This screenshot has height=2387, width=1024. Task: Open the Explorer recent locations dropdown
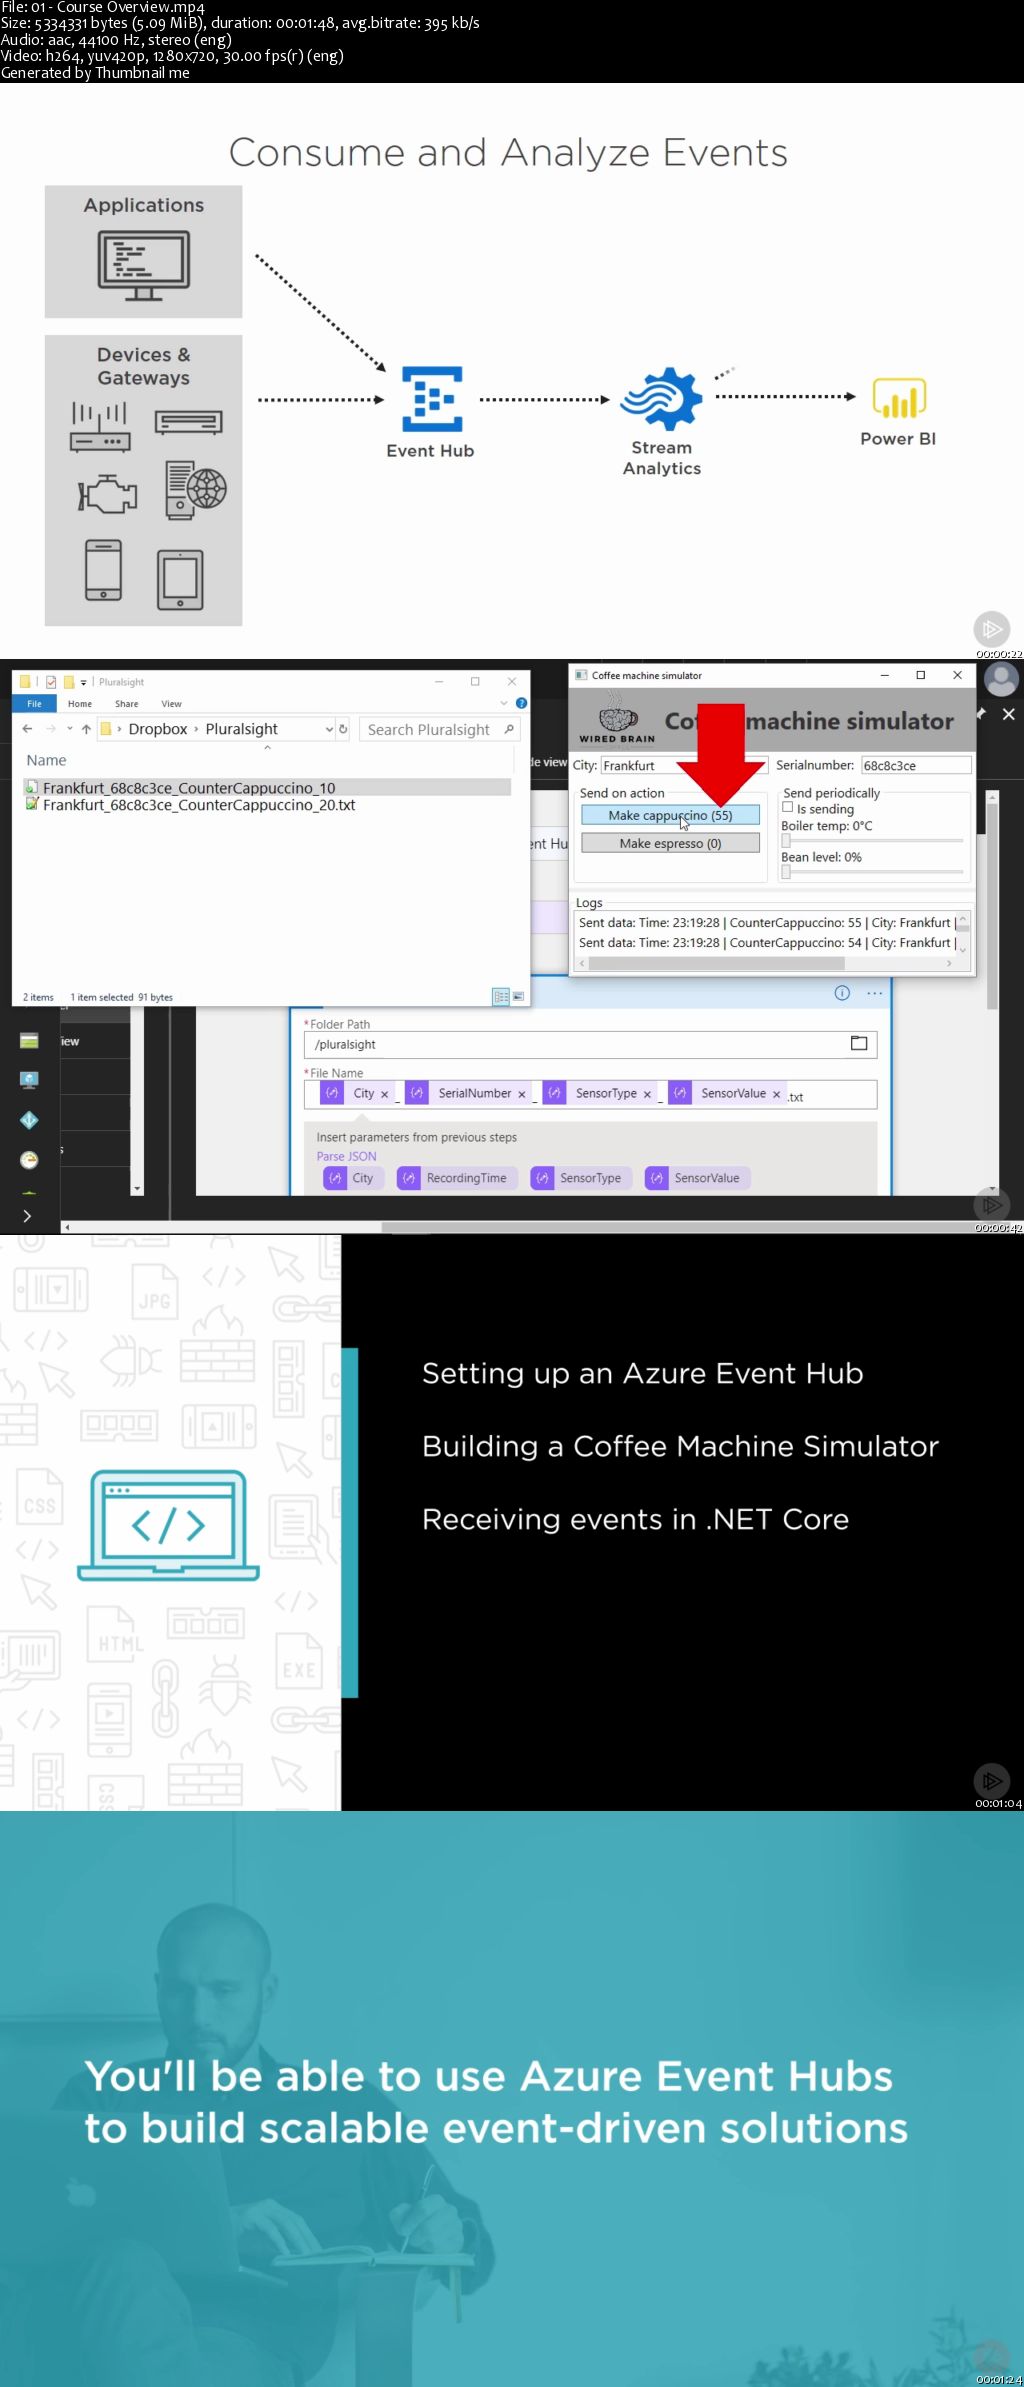click(x=68, y=729)
